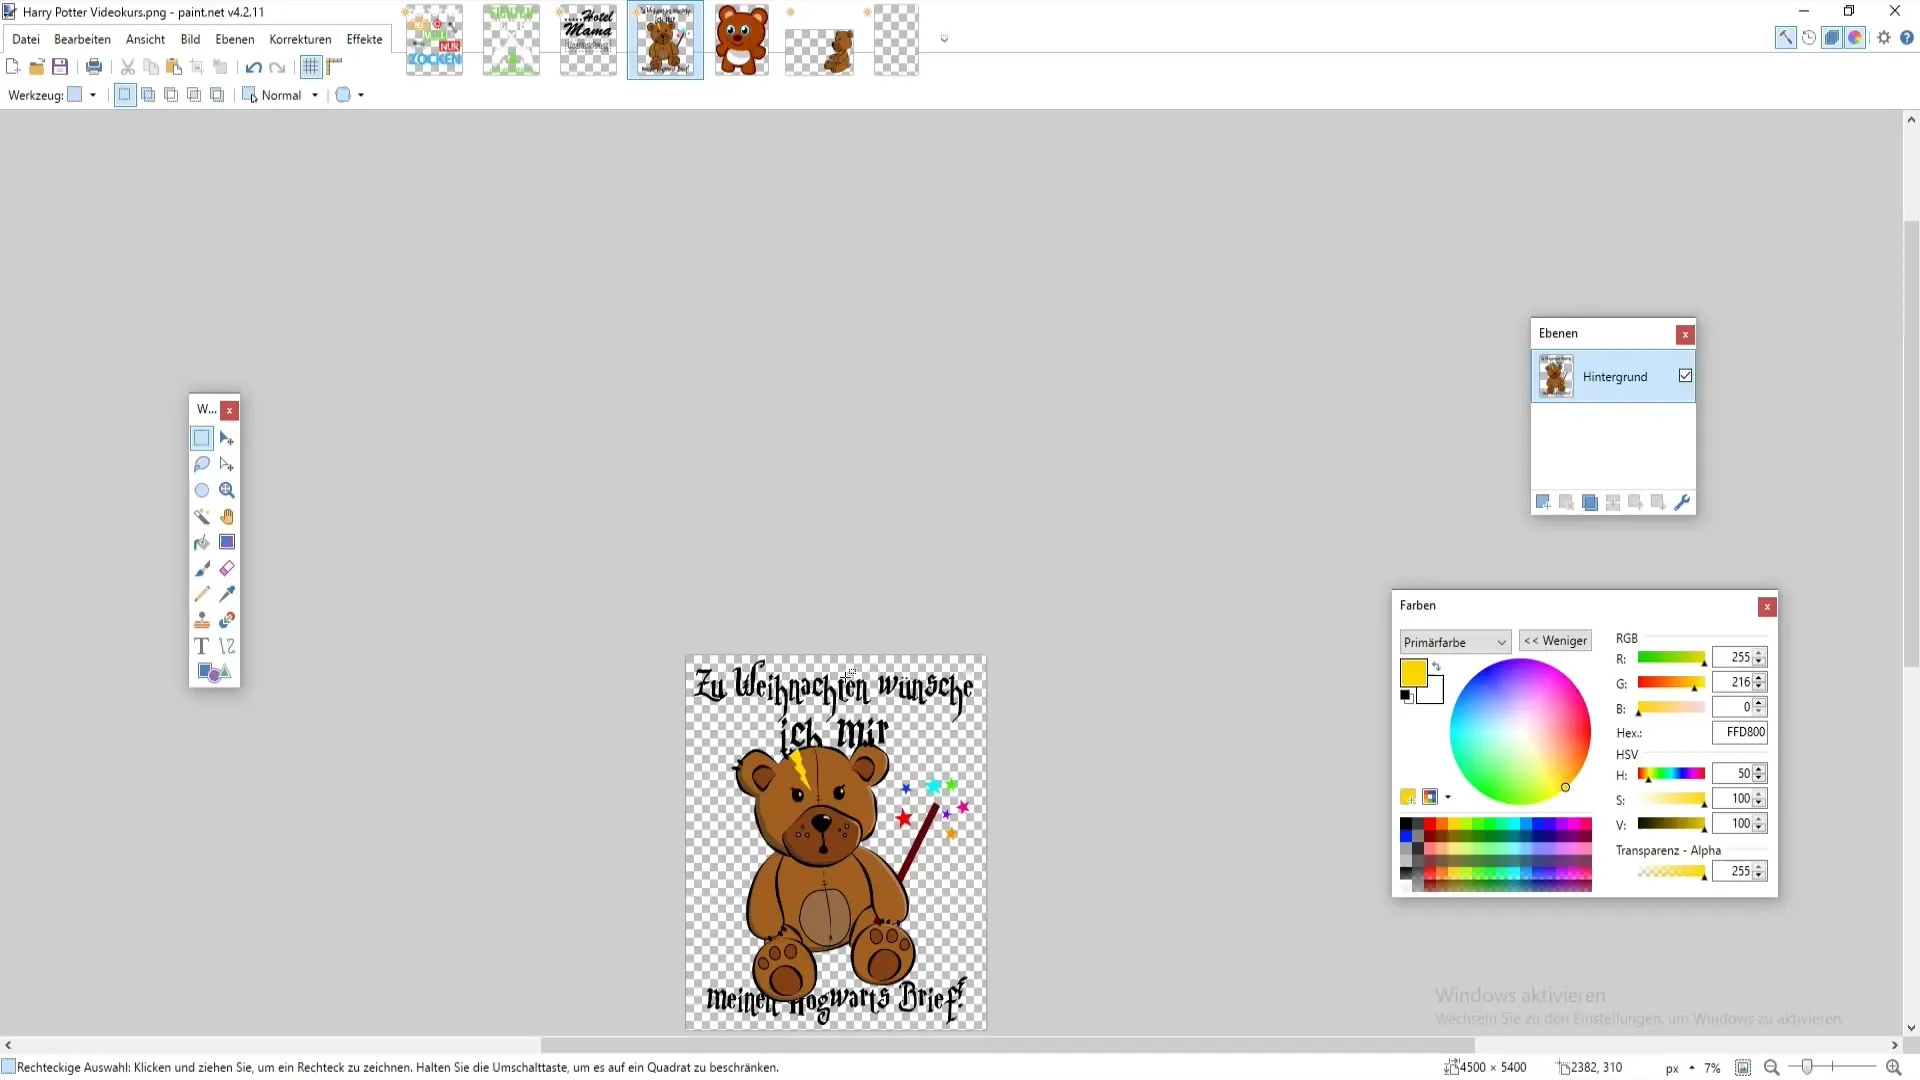Open the Bearbeiten menu
The height and width of the screenshot is (1080, 1920).
(x=82, y=39)
